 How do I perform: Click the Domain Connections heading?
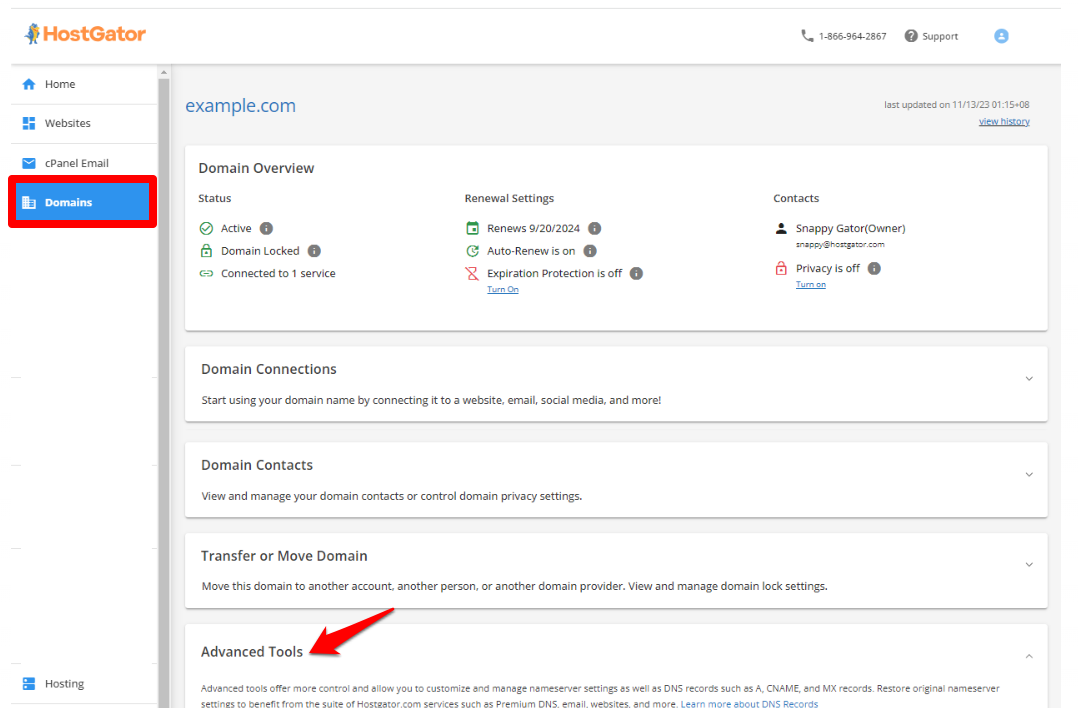pos(269,369)
